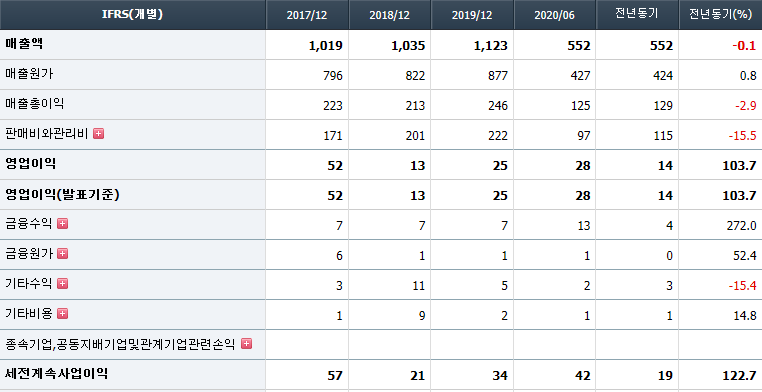The height and width of the screenshot is (392, 762).
Task: Click 매출액 change value -0.1
Action: (744, 46)
